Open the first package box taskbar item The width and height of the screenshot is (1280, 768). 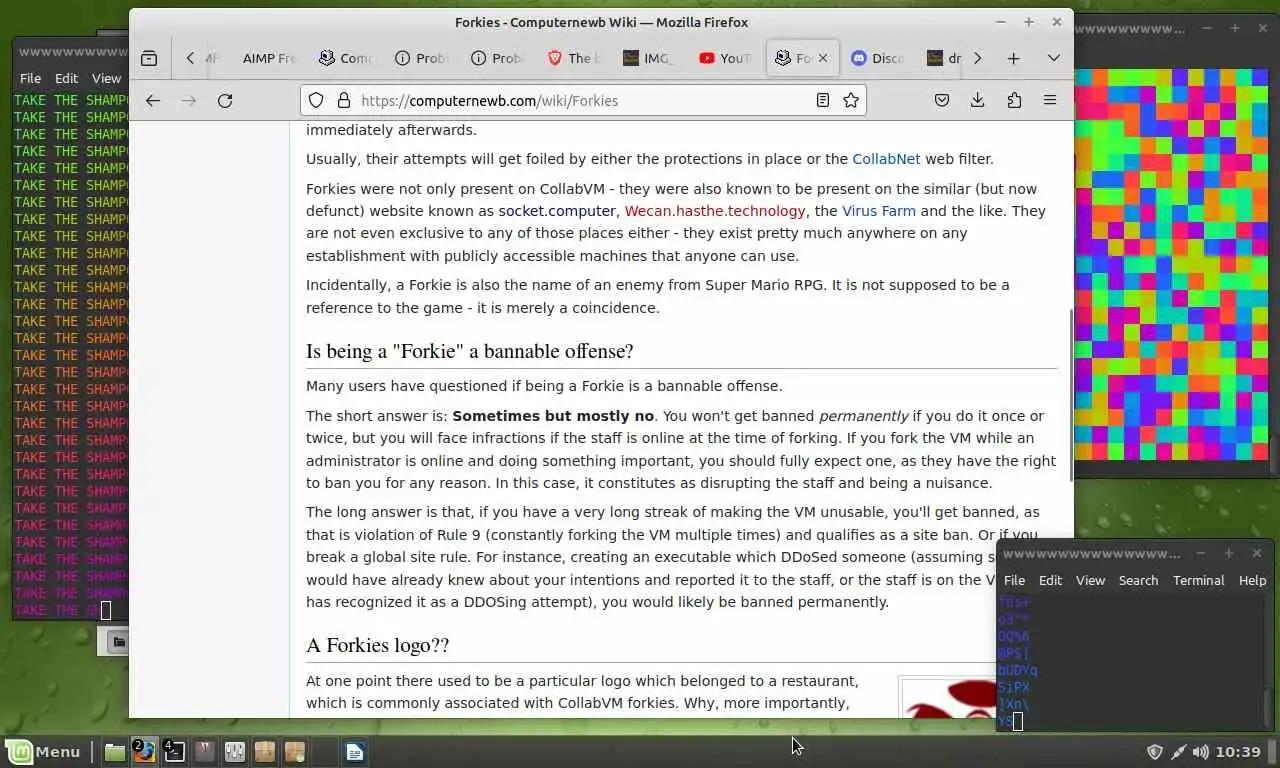coord(265,751)
